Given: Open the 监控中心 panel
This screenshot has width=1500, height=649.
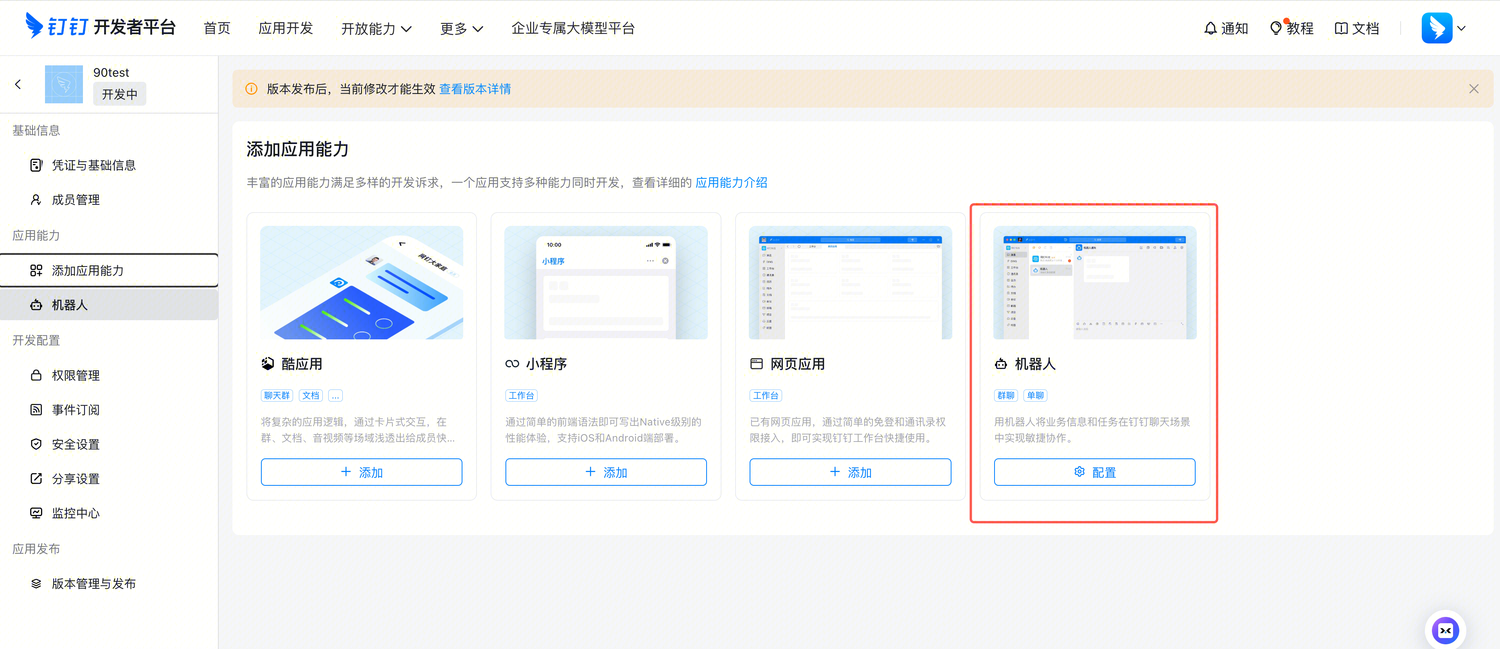Looking at the screenshot, I should [x=75, y=513].
